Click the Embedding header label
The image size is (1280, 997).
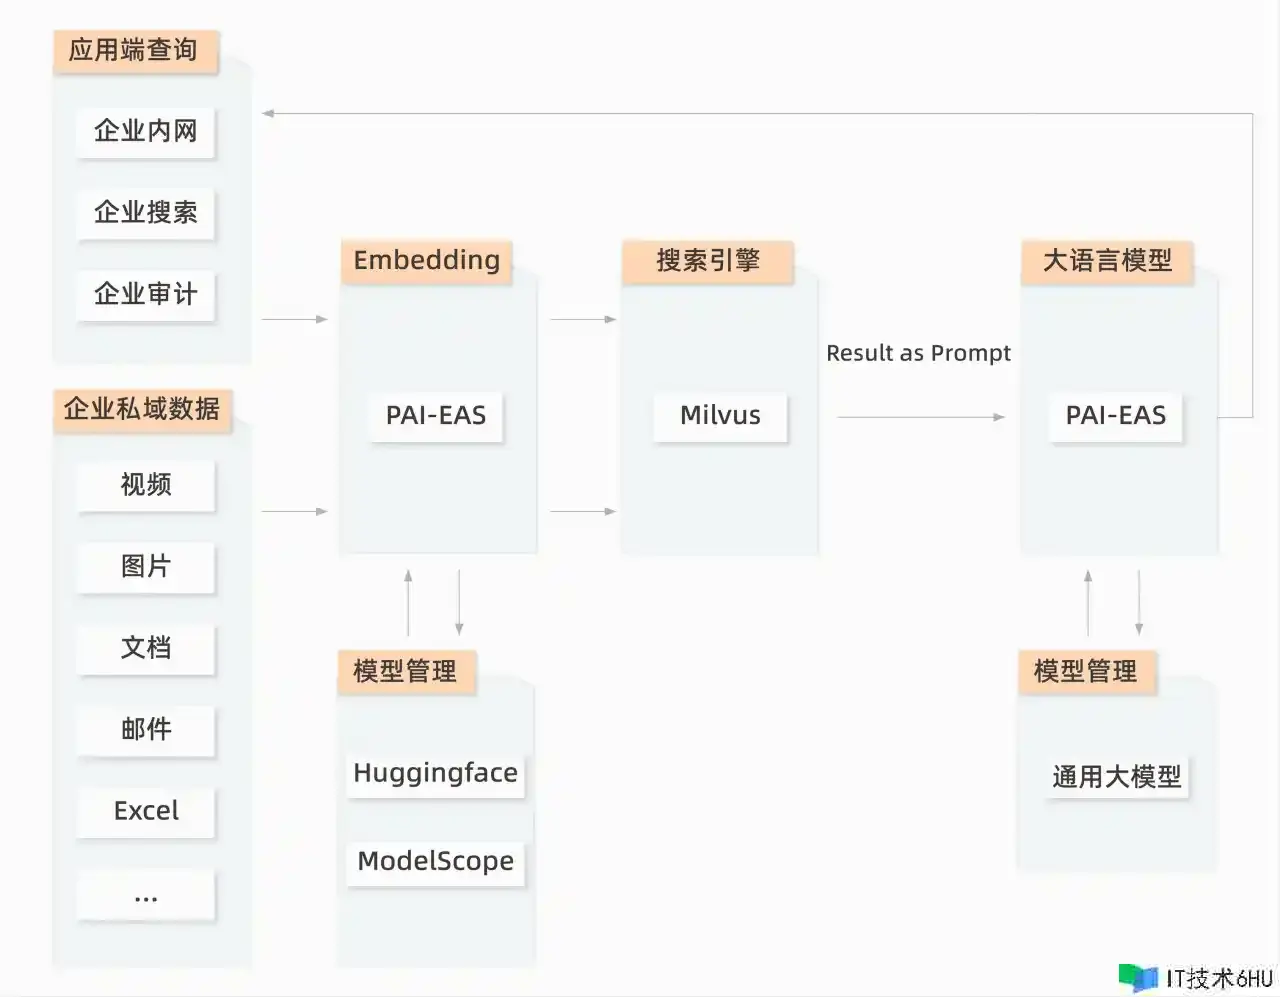coord(426,261)
